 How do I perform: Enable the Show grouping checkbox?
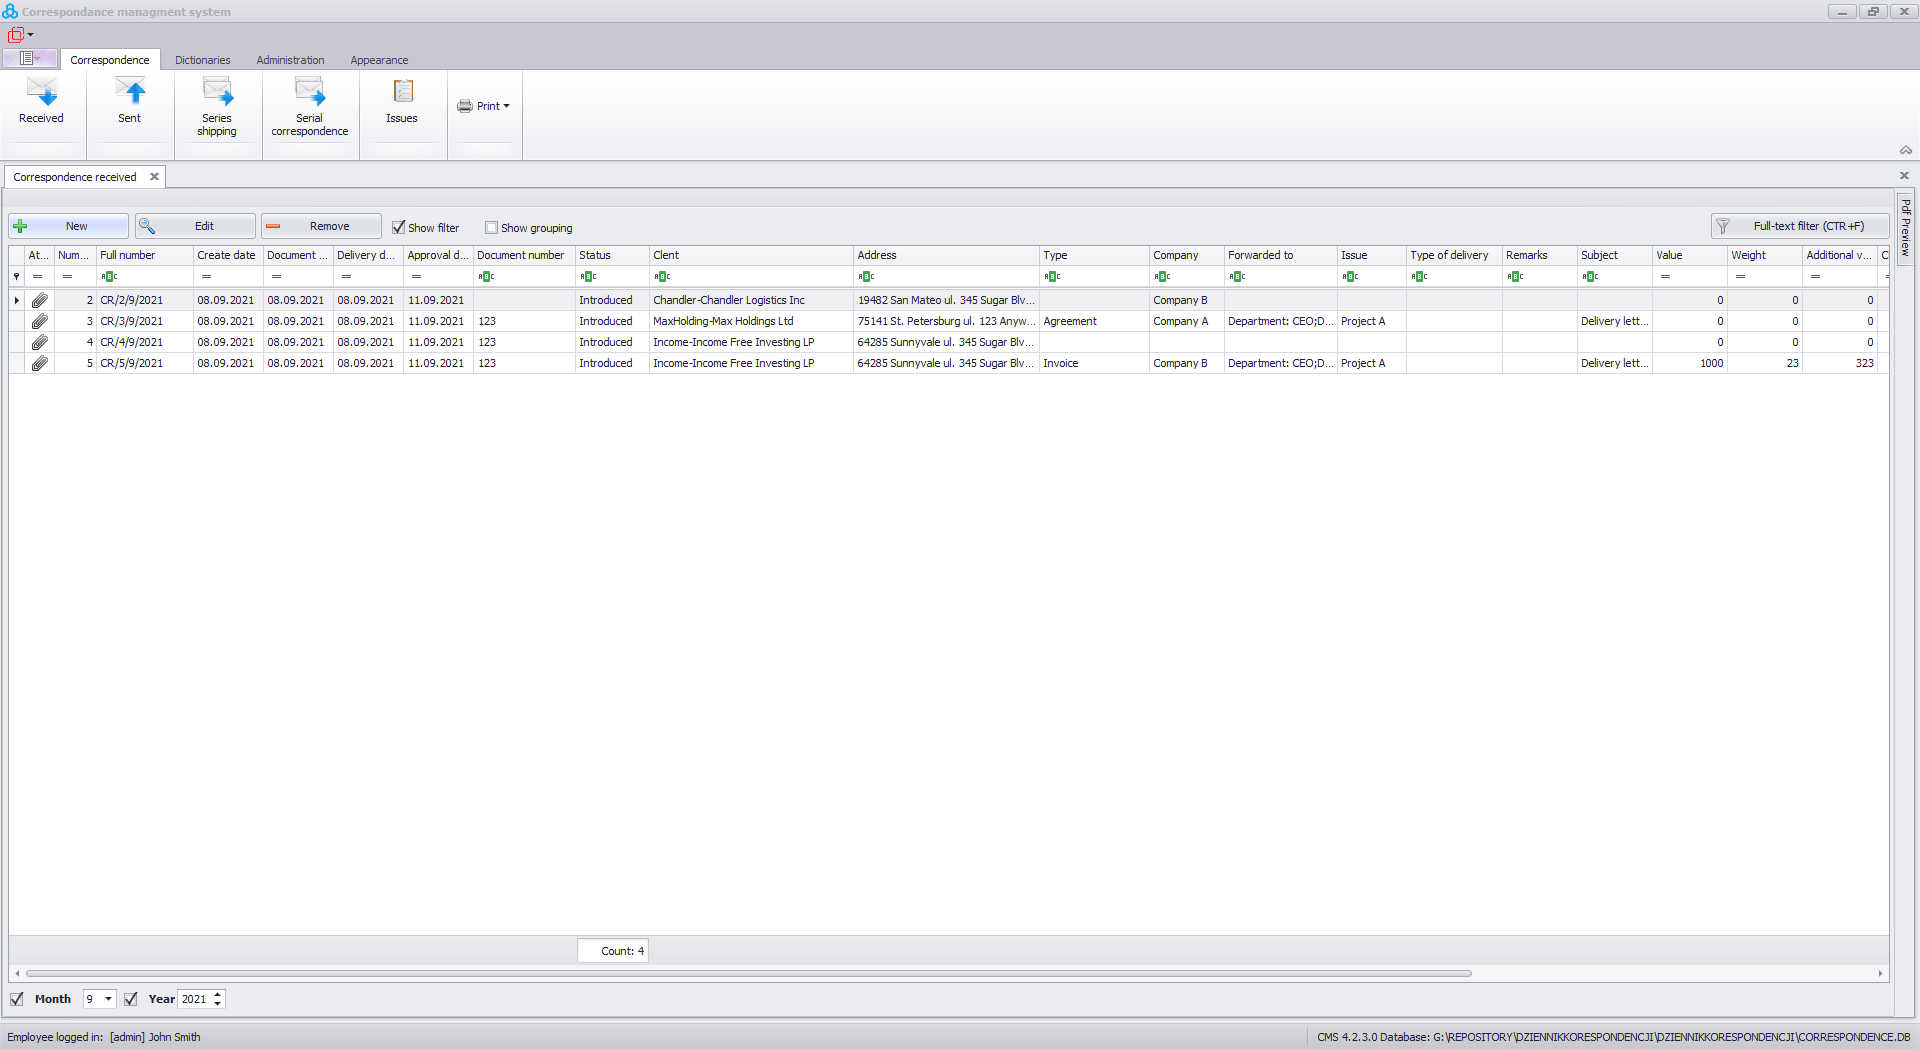(x=491, y=227)
